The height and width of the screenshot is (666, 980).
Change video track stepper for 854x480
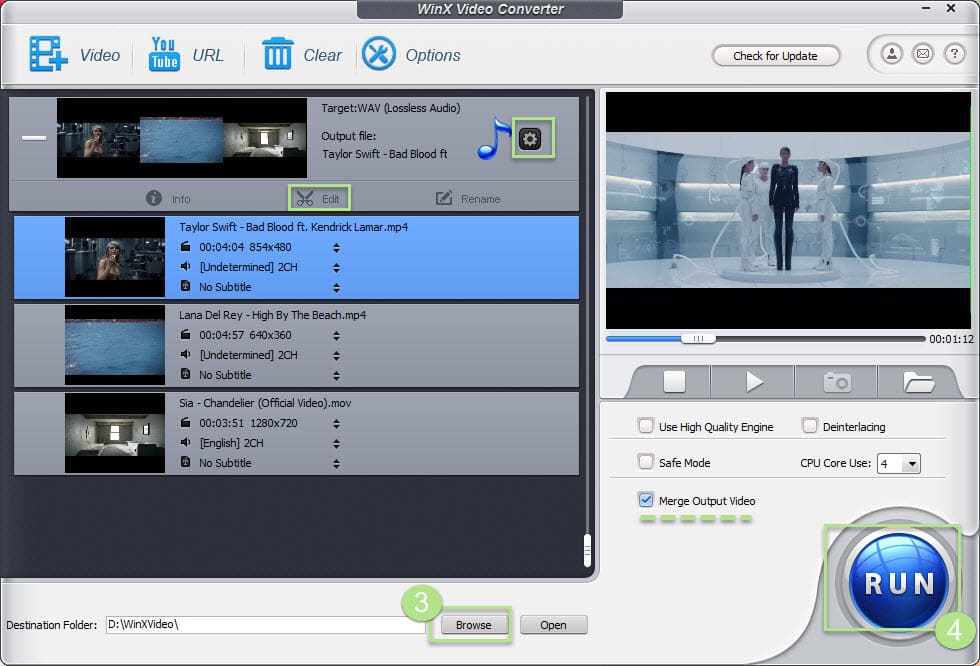(x=336, y=248)
